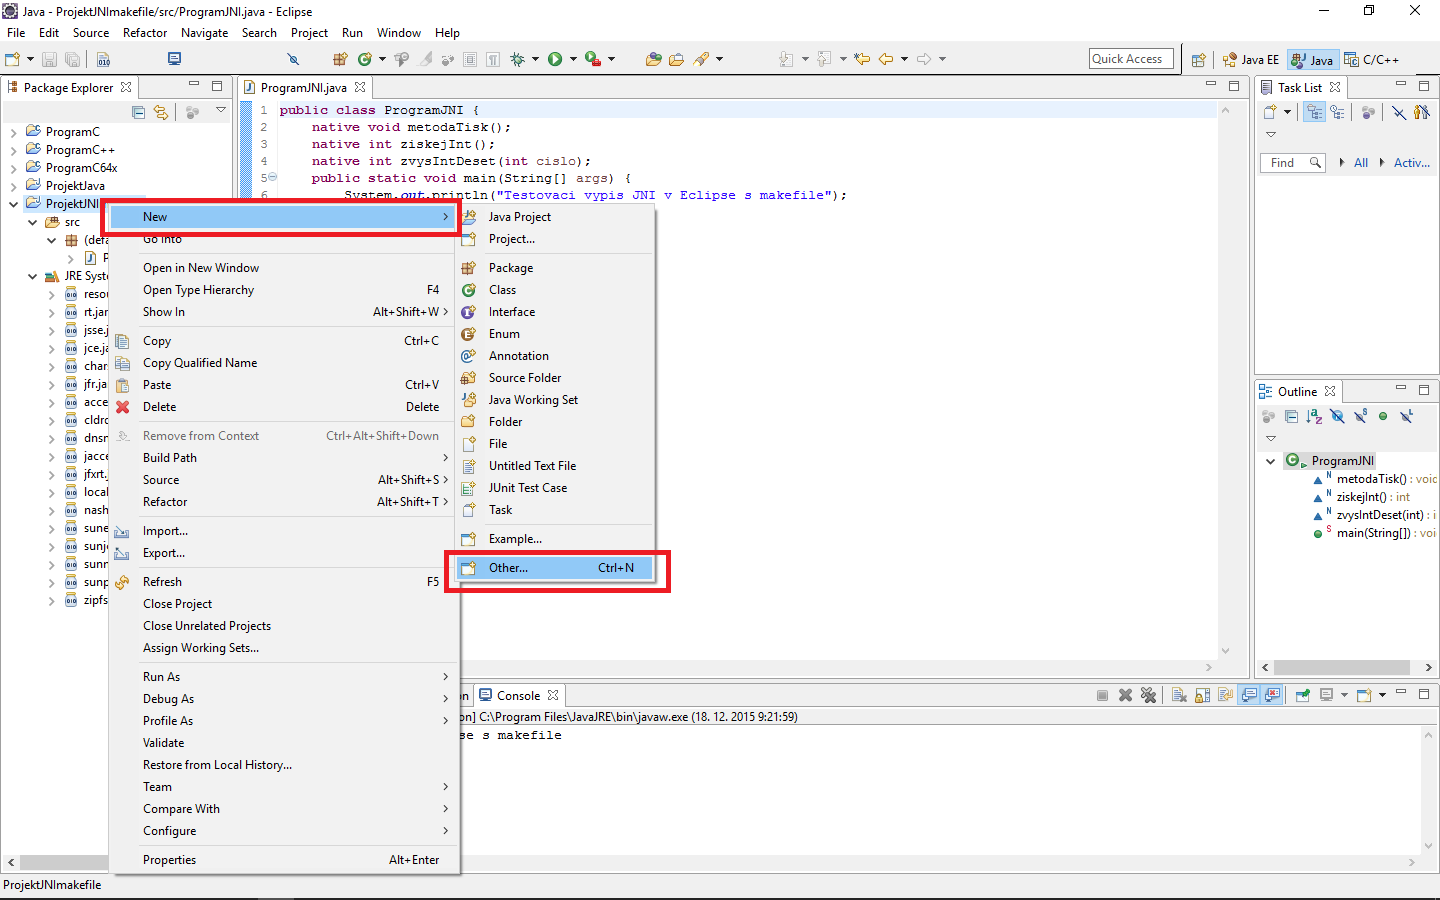The image size is (1440, 900).
Task: Toggle hiding static members in Outline
Action: pyautogui.click(x=1360, y=416)
